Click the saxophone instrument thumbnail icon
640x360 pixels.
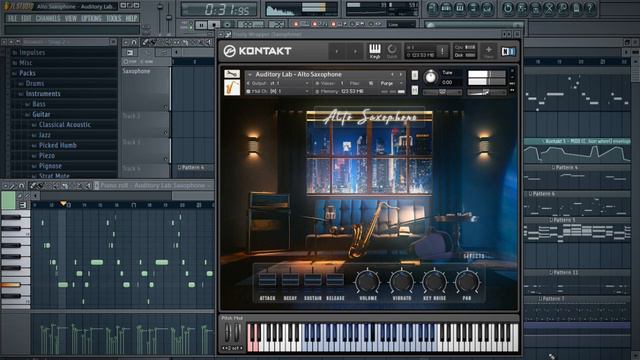pyautogui.click(x=232, y=87)
